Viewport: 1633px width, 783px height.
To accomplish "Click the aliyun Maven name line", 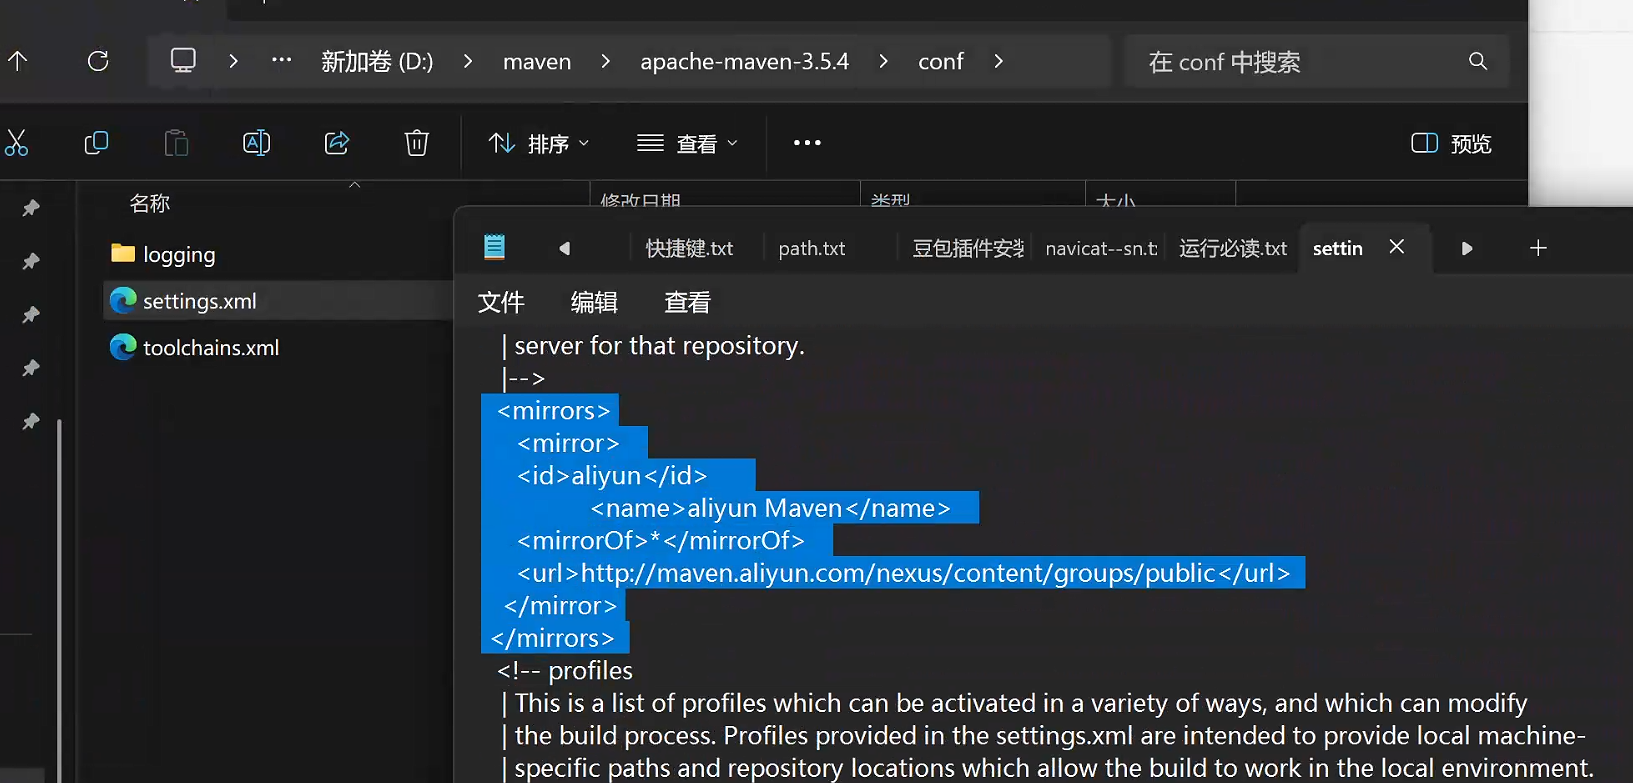I will click(770, 508).
